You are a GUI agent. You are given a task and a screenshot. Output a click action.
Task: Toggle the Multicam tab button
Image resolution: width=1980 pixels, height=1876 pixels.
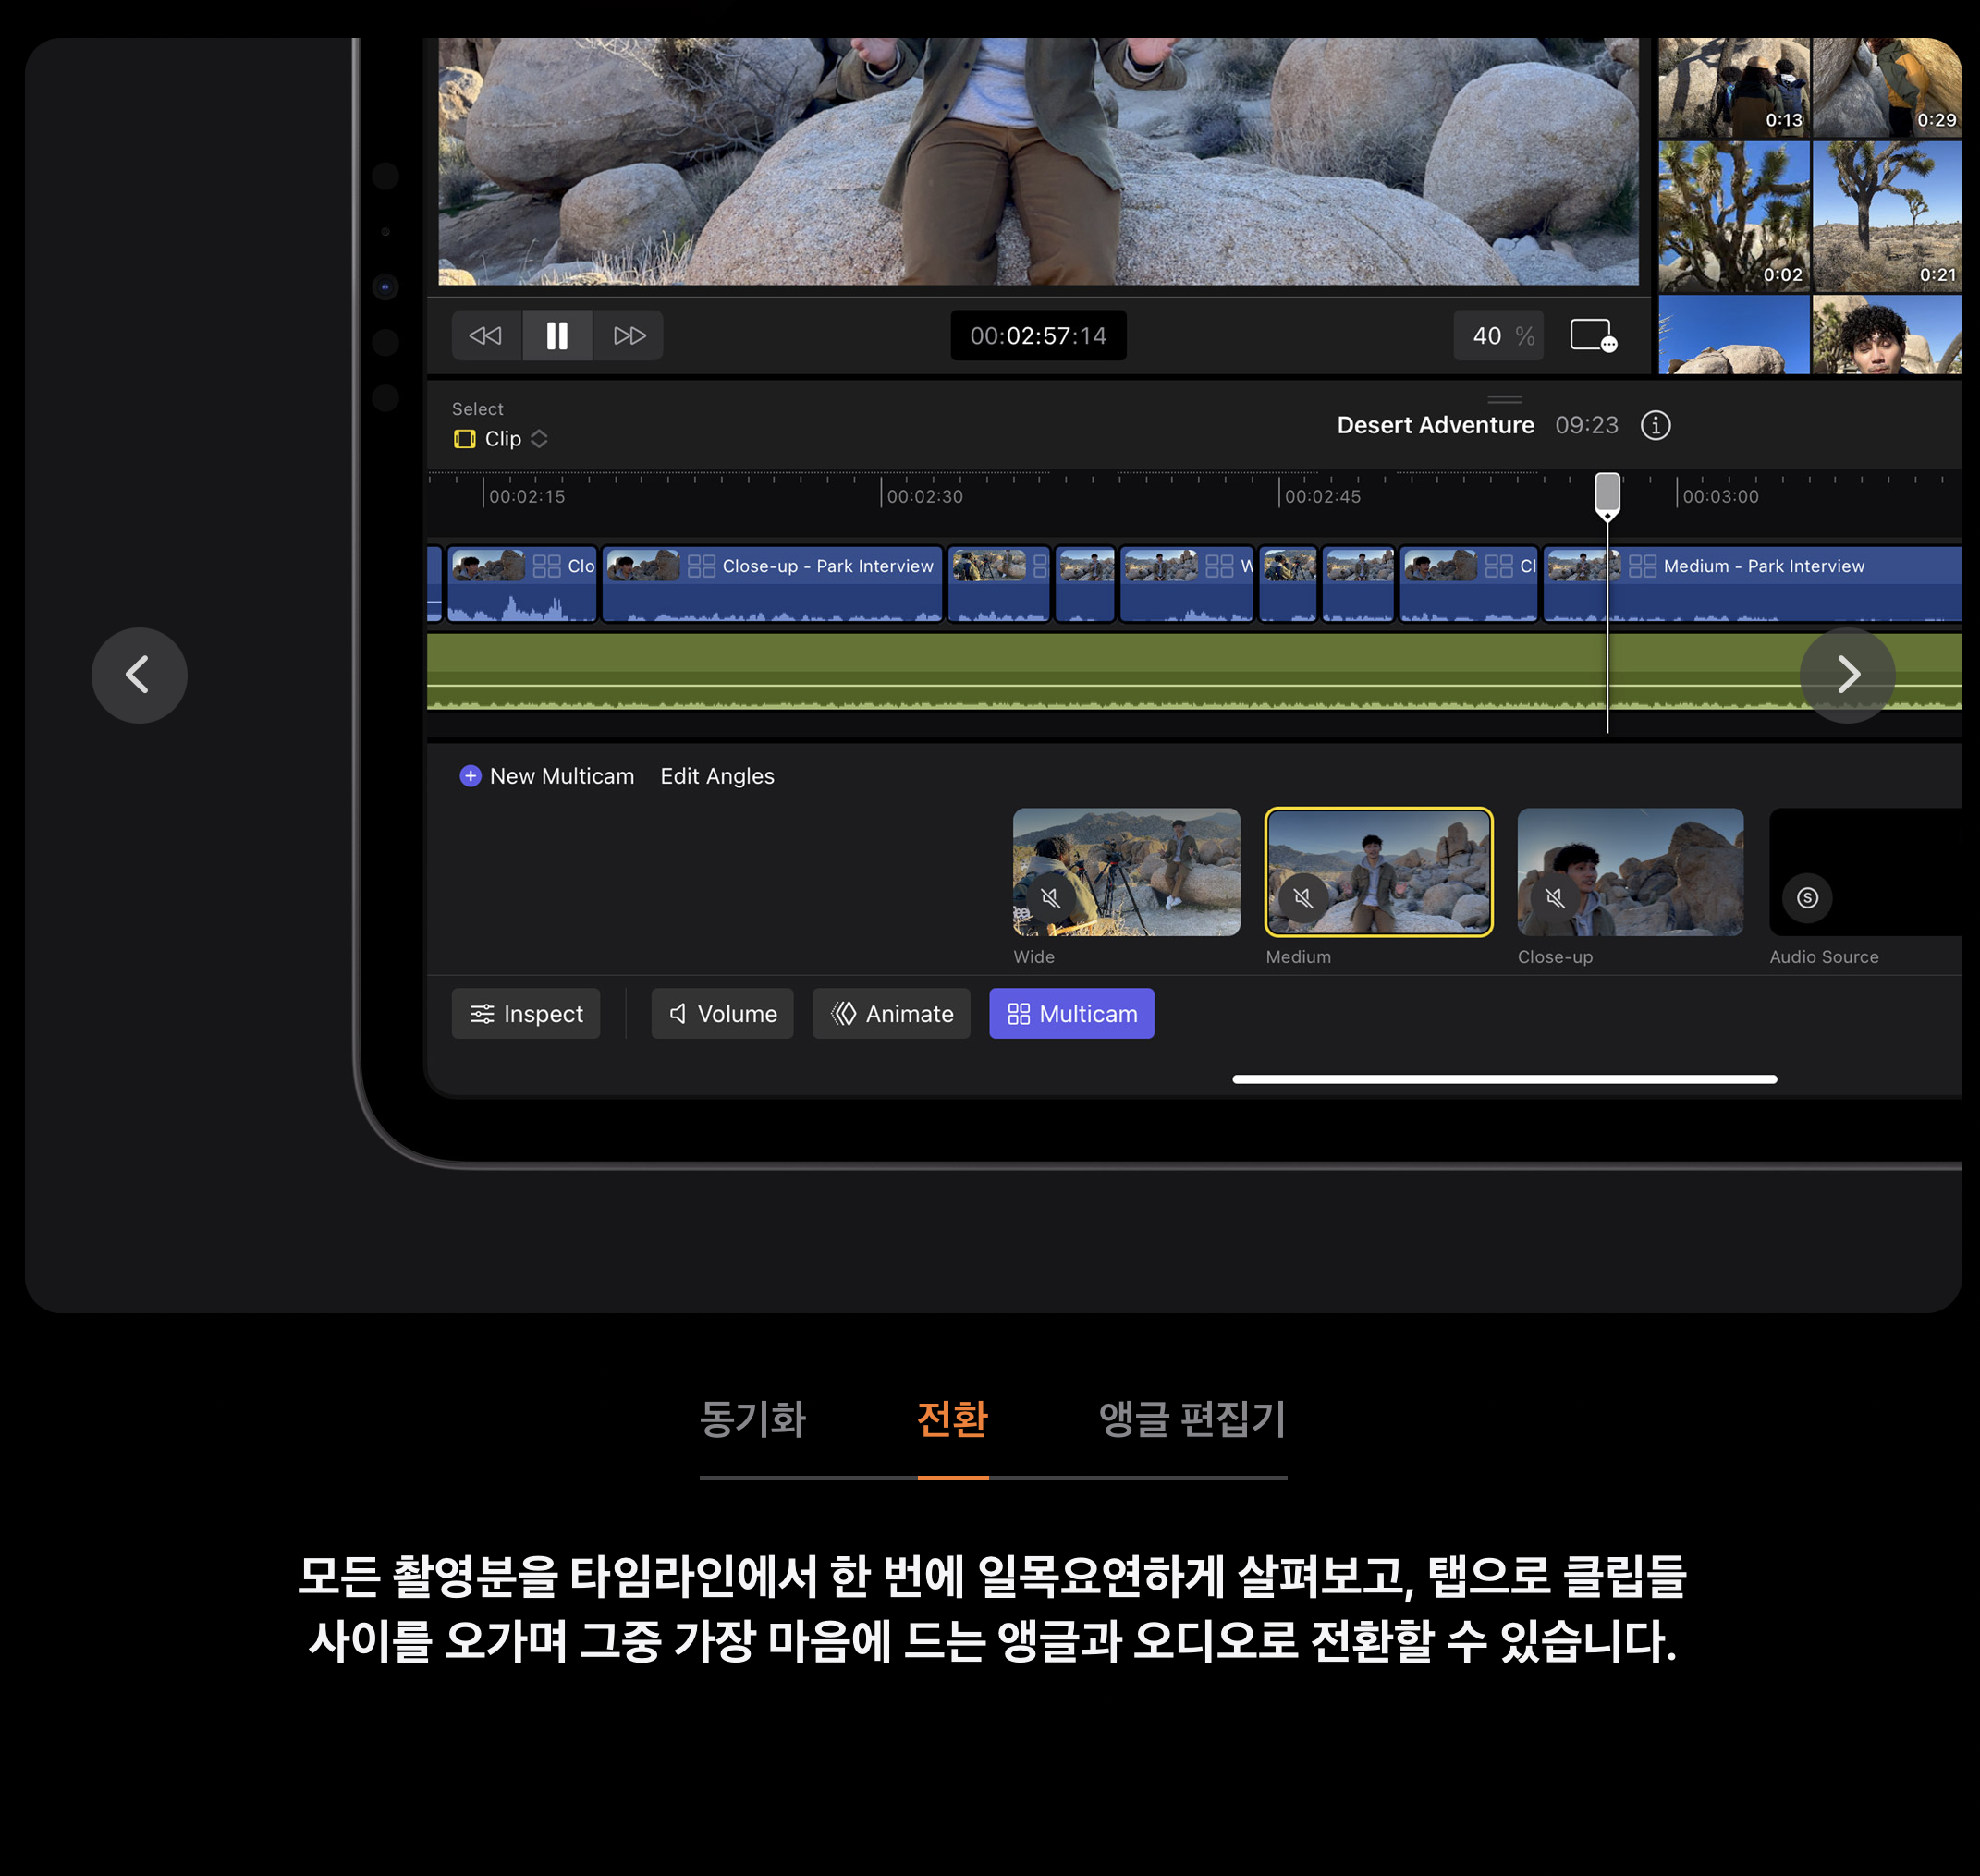1071,1014
